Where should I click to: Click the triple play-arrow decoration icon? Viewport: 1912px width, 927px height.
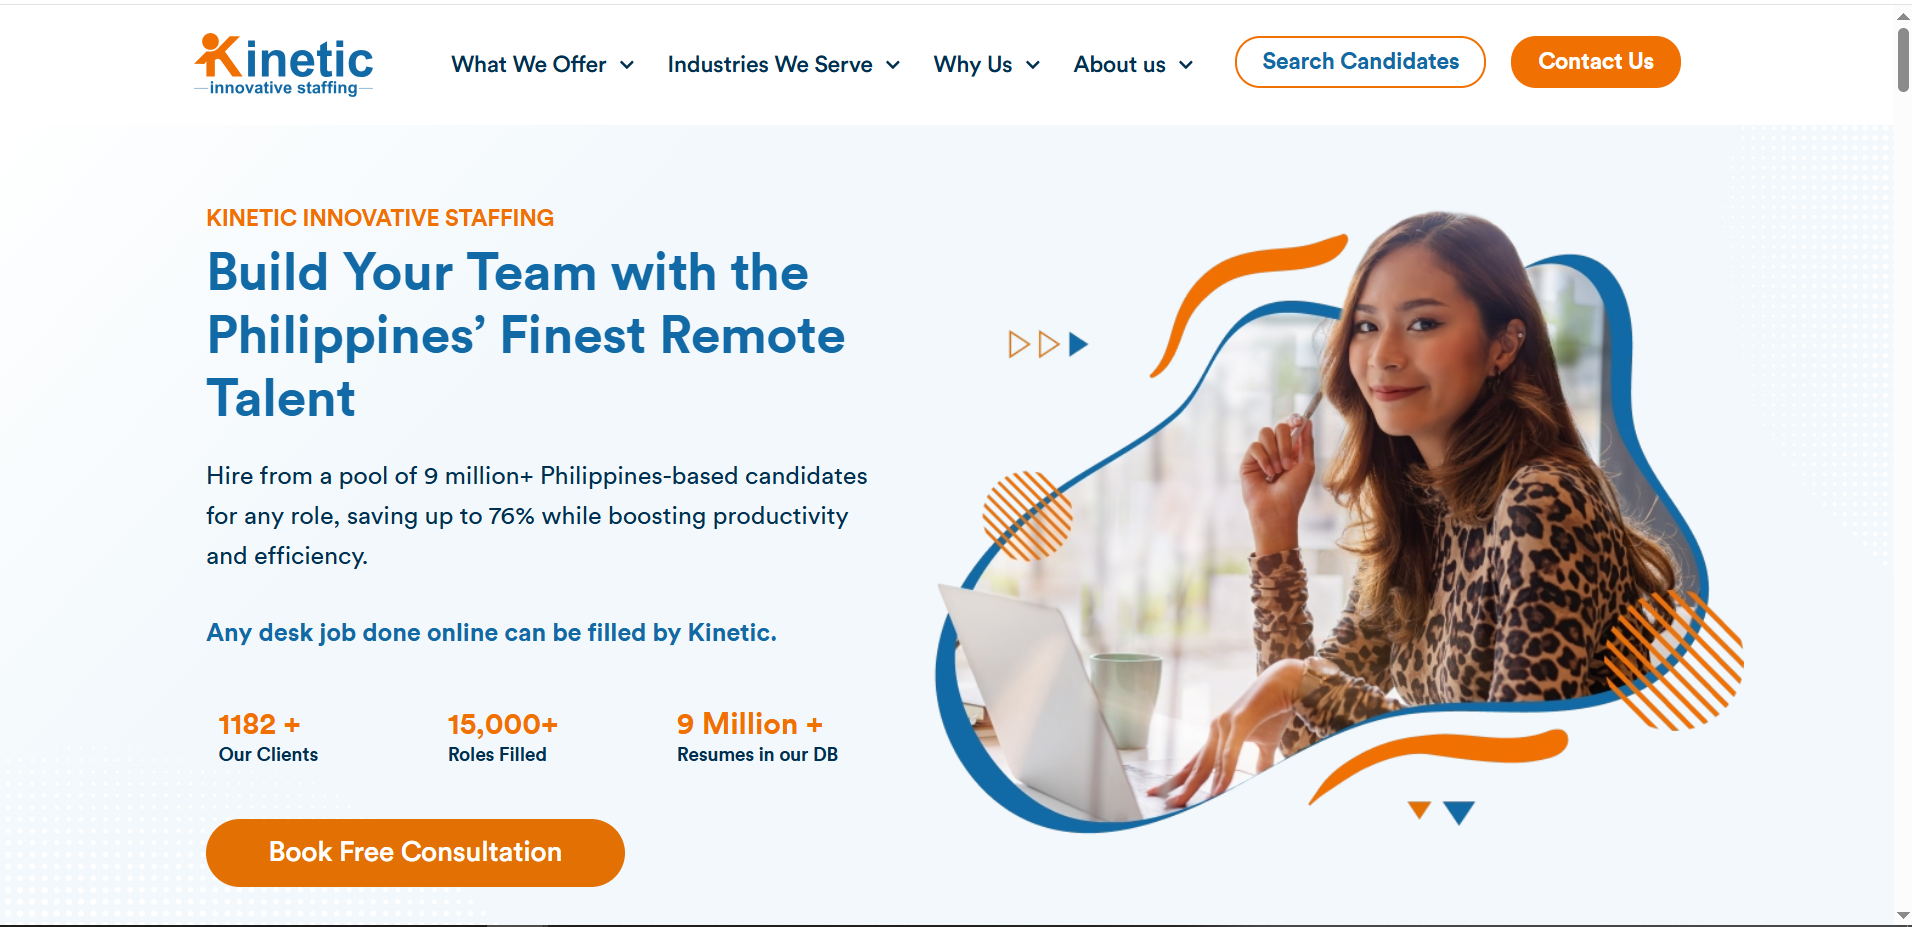1048,345
